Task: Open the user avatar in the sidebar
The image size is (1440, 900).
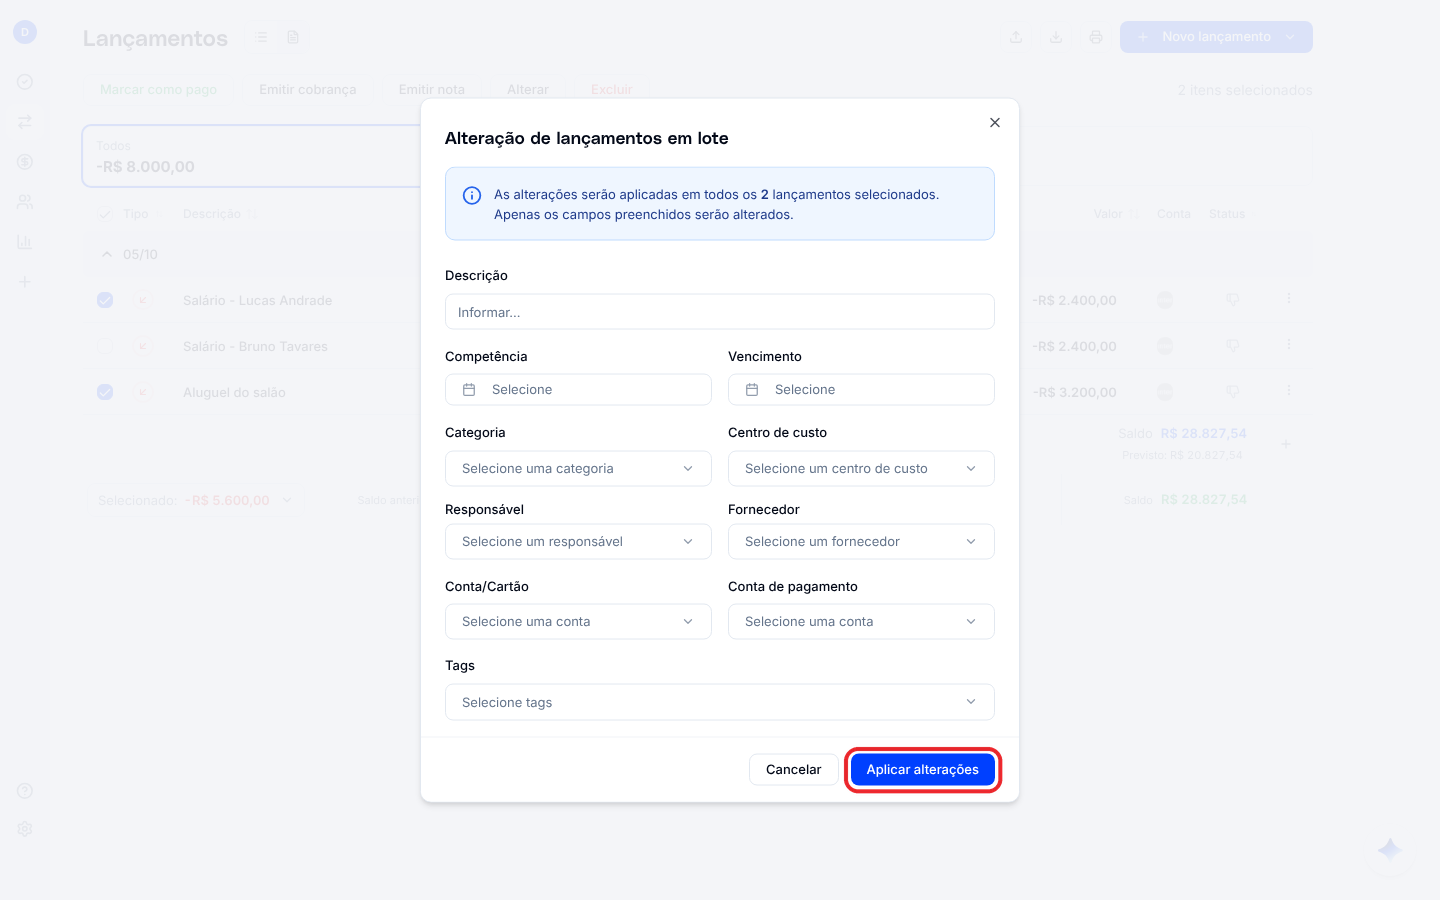Action: tap(25, 32)
